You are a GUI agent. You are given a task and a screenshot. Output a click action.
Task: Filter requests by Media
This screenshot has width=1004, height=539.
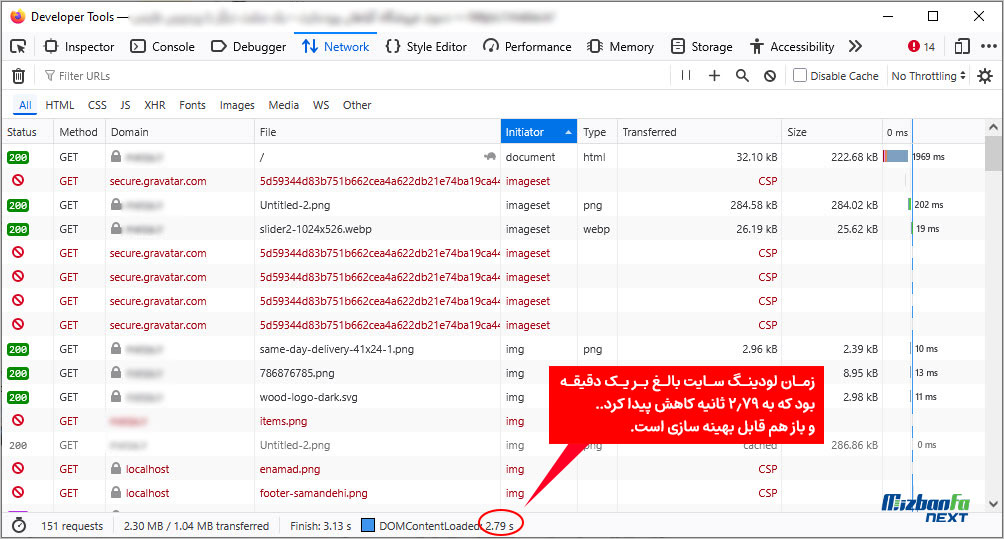pyautogui.click(x=284, y=105)
